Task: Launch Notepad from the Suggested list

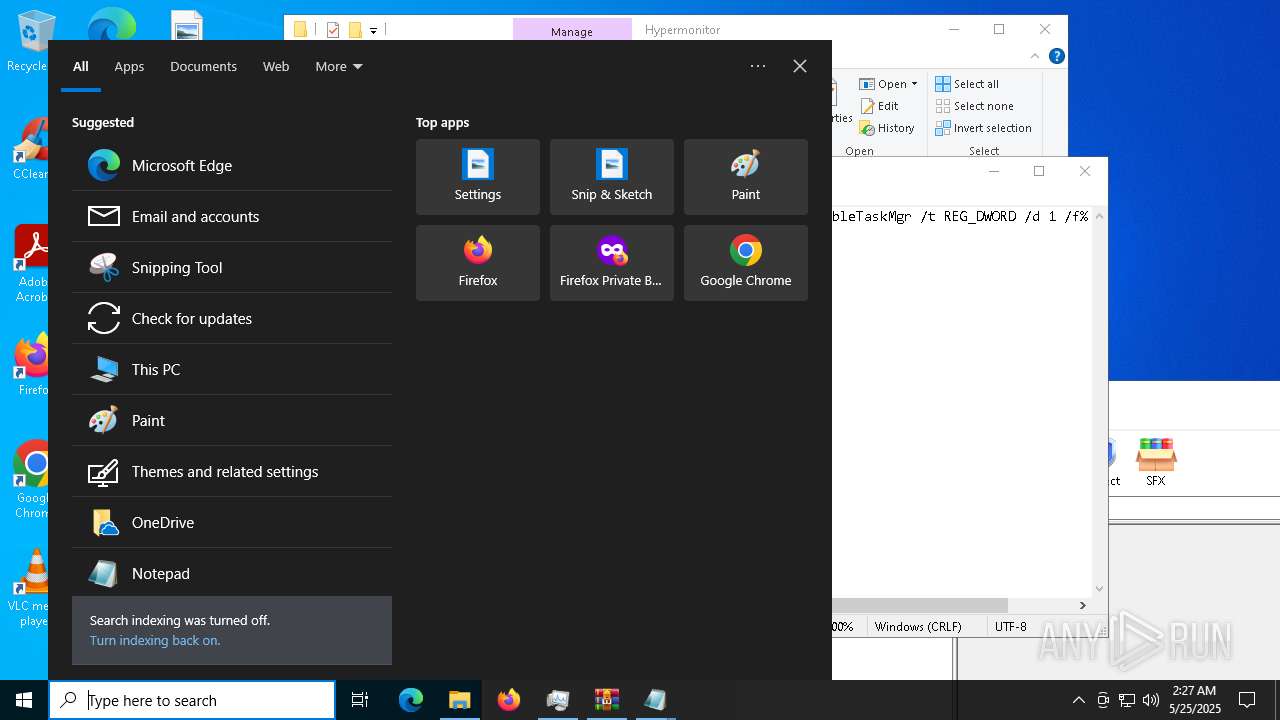Action: coord(232,573)
